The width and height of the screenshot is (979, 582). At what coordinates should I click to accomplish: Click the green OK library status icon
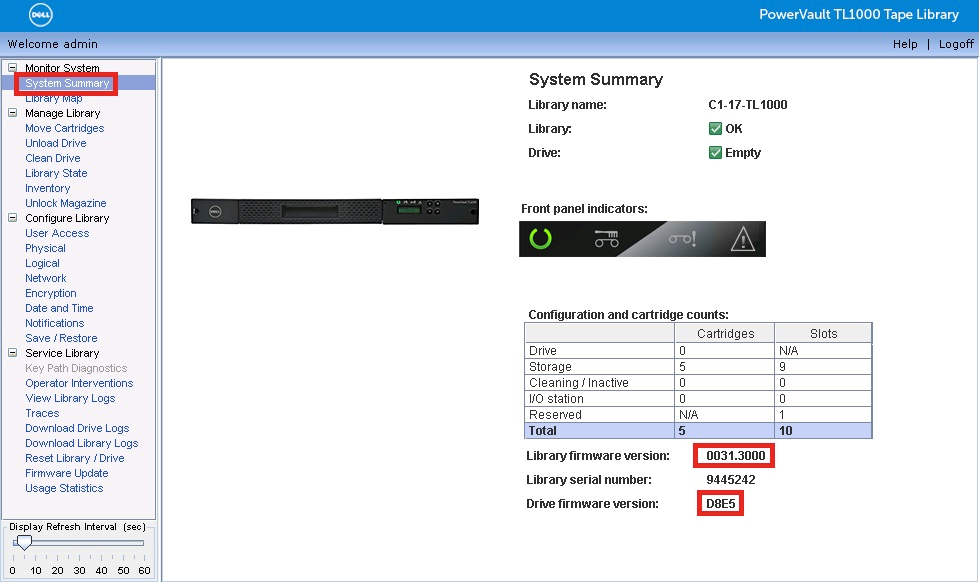[716, 128]
